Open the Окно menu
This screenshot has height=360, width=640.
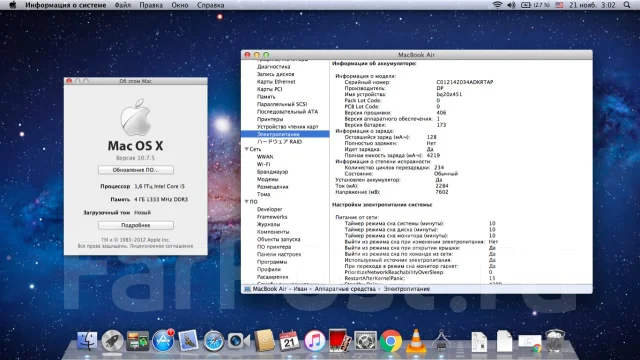coord(180,5)
